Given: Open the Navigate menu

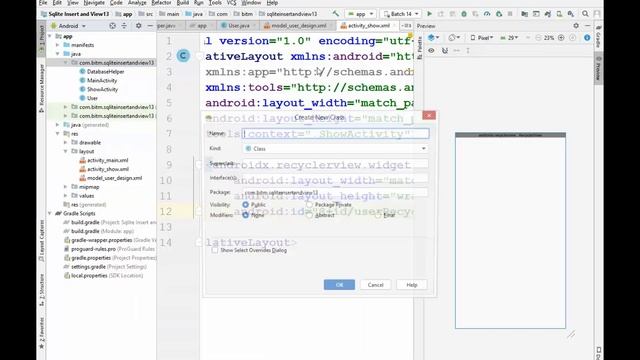Looking at the screenshot, I should 94,3.
